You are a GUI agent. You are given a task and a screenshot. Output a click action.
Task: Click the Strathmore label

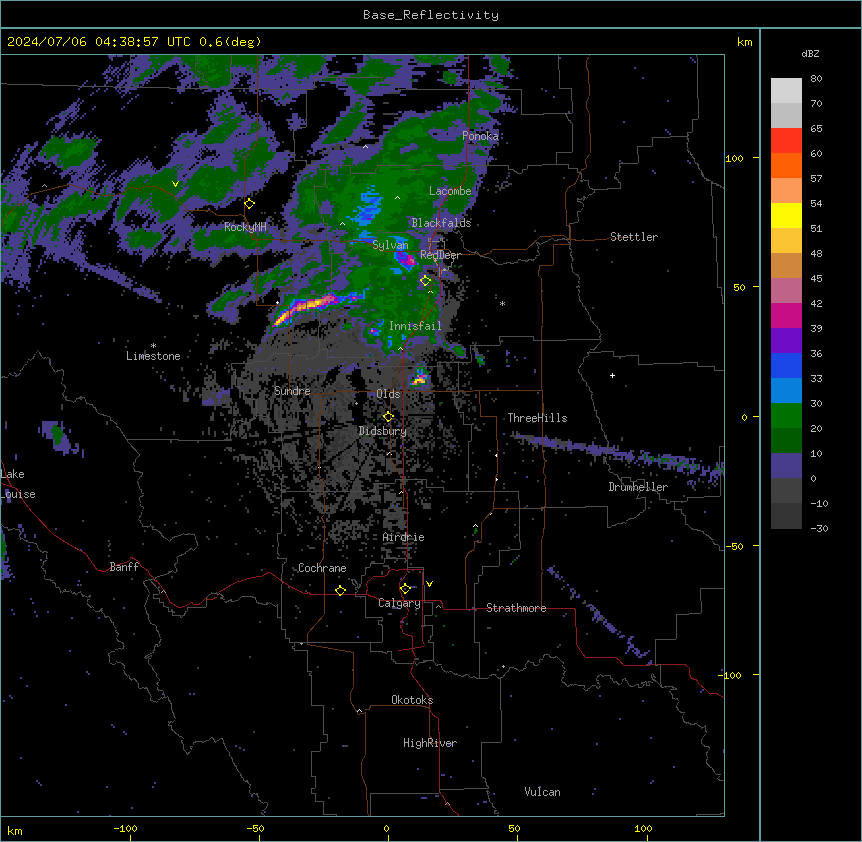(516, 608)
